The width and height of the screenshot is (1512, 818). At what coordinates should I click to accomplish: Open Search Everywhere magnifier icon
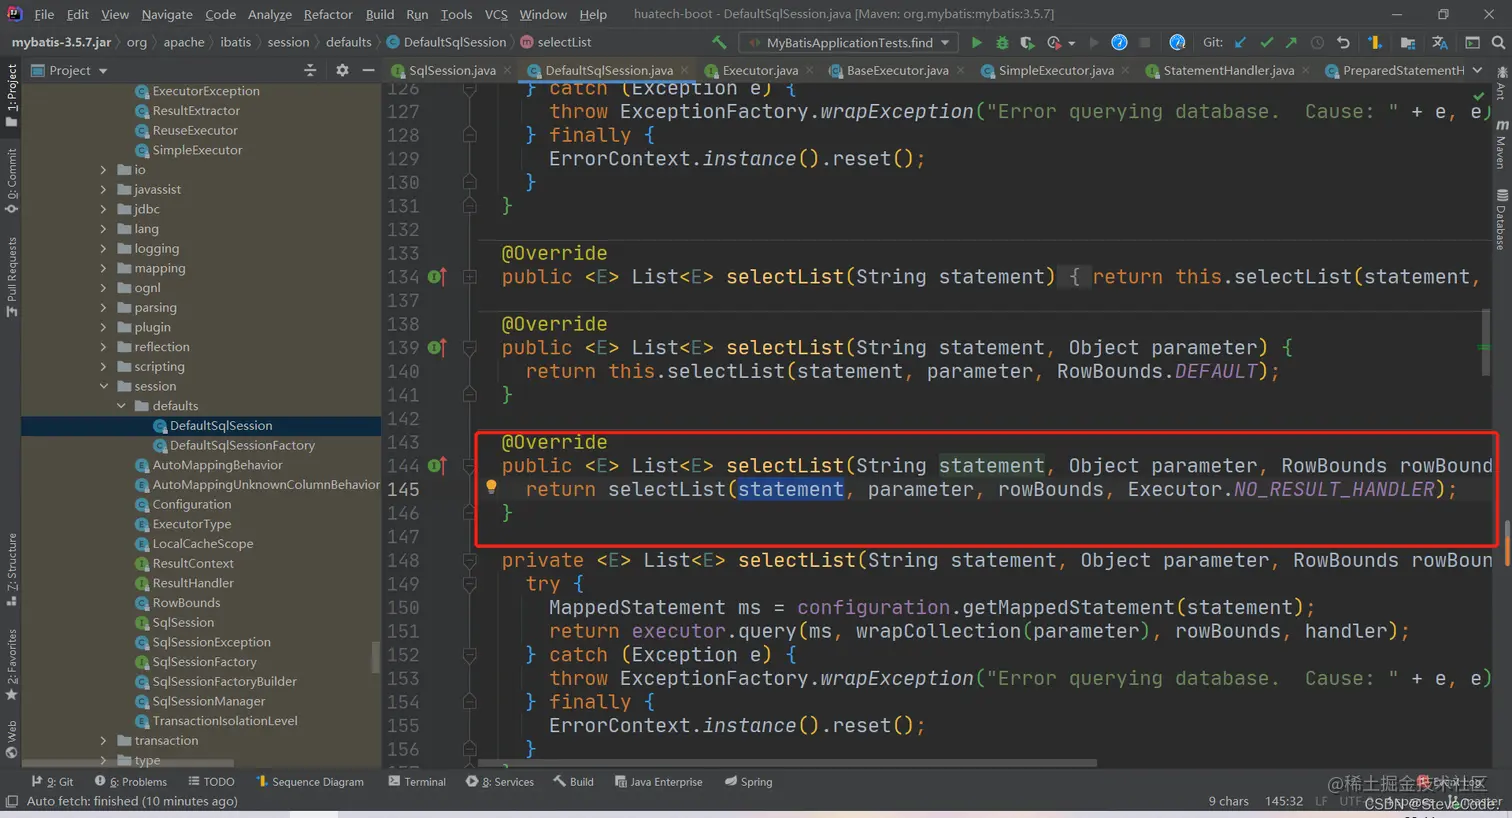(x=1498, y=42)
